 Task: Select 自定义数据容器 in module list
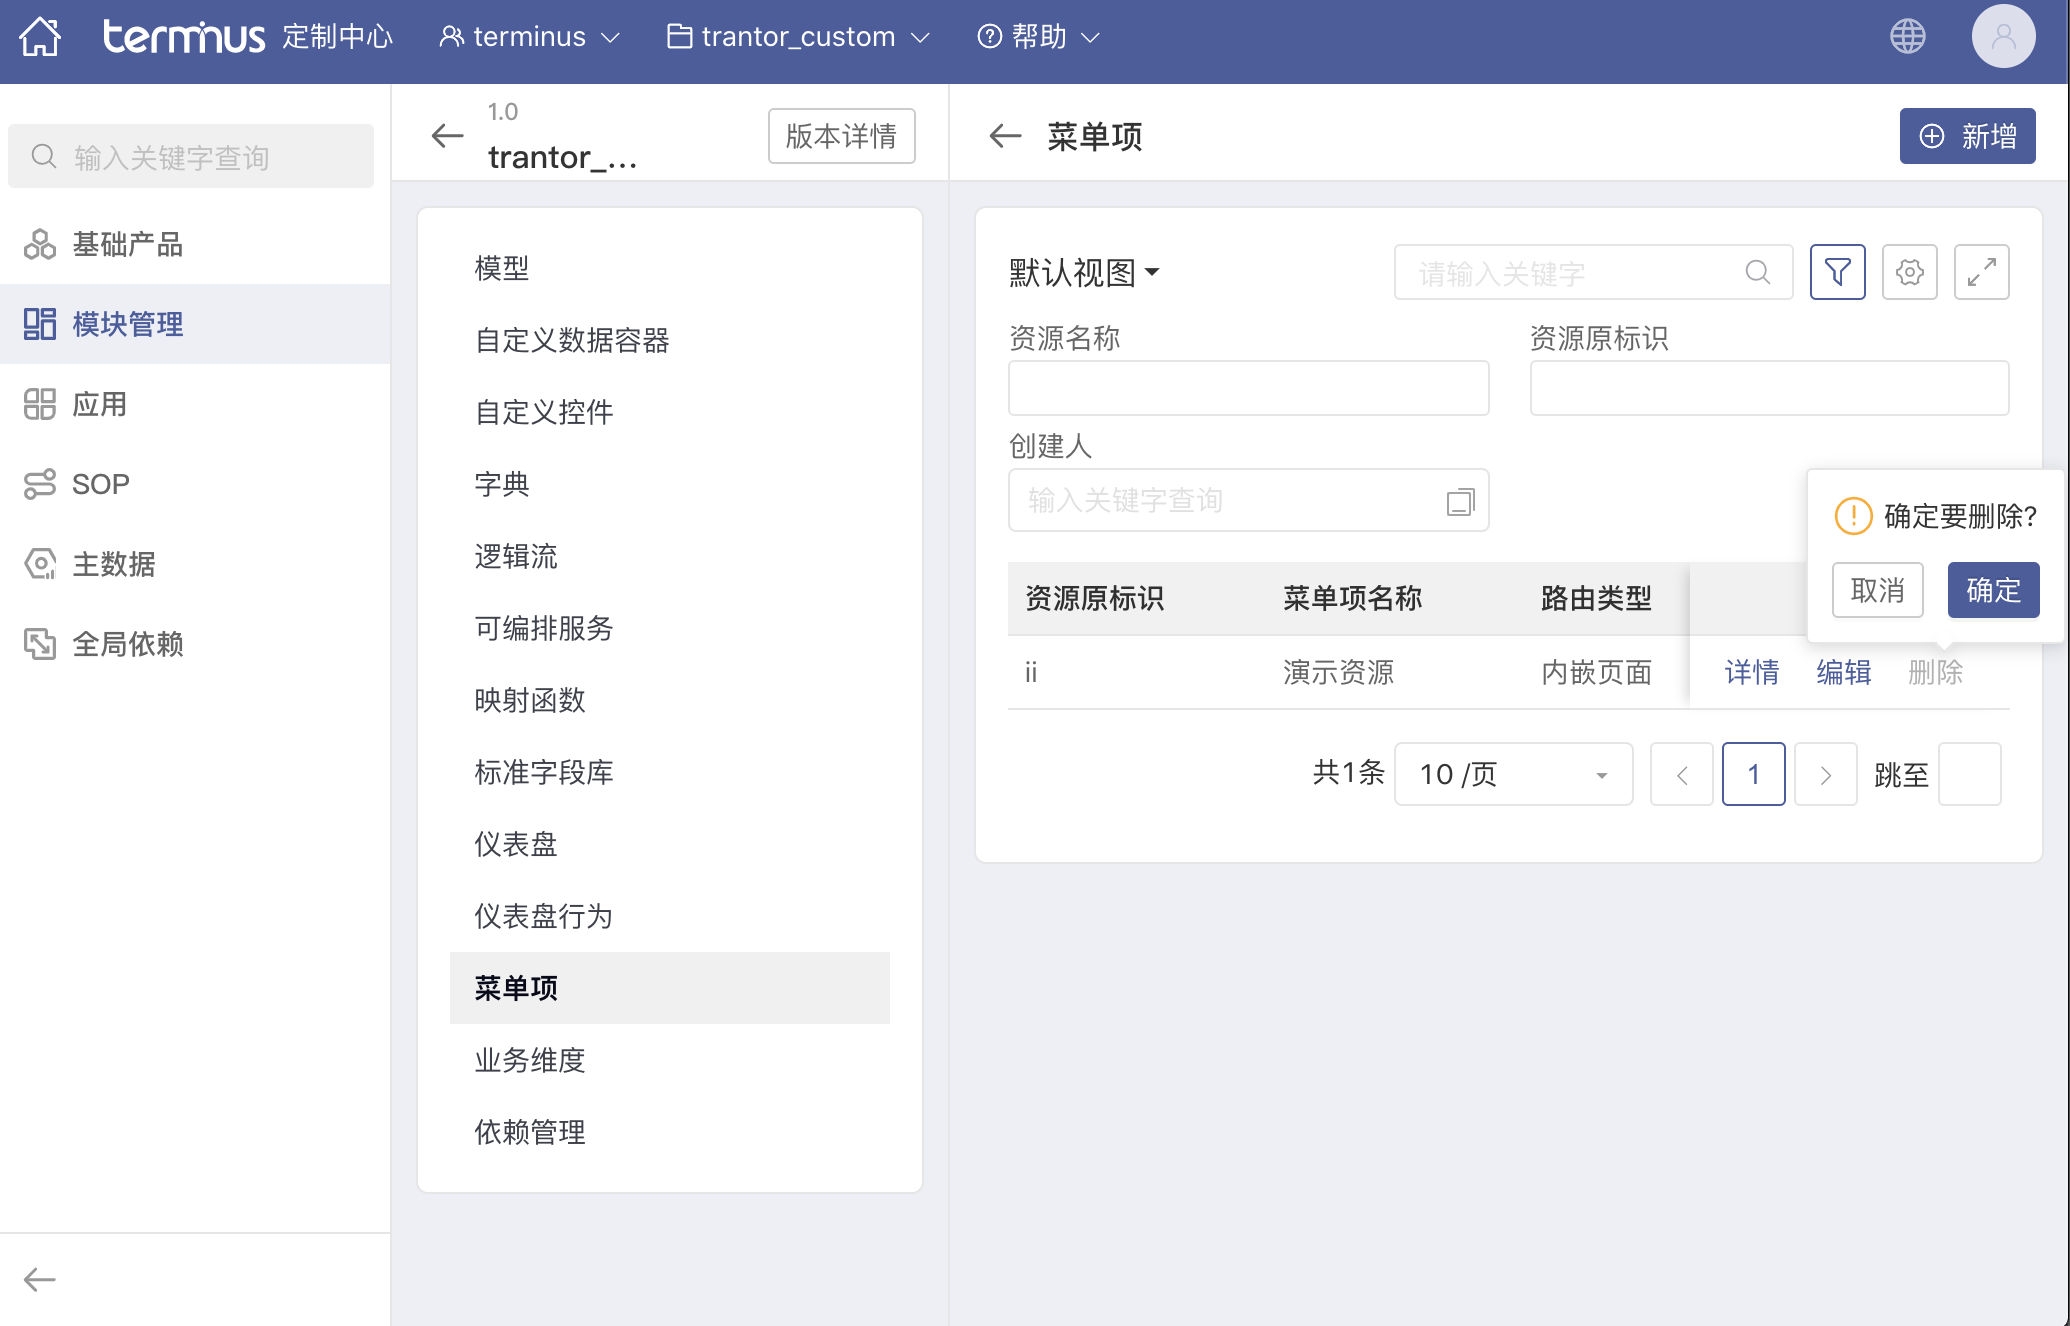click(669, 340)
